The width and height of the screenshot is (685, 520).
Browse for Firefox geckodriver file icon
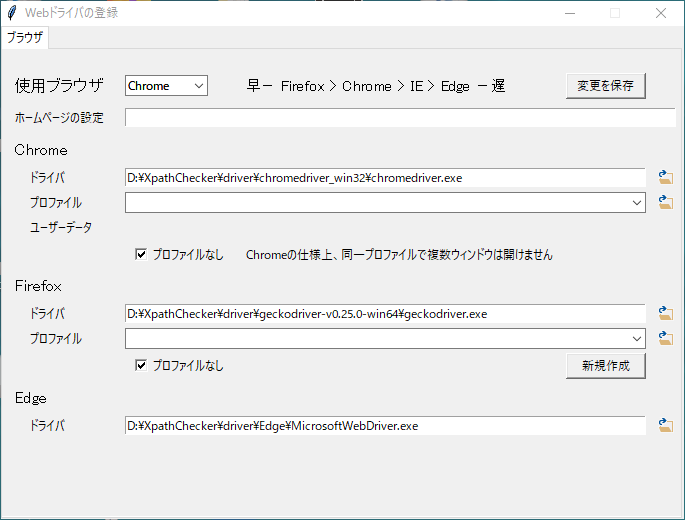(665, 313)
